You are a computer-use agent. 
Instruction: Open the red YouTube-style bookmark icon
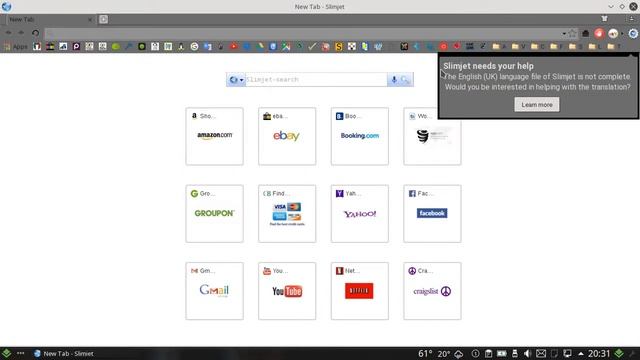coord(233,47)
